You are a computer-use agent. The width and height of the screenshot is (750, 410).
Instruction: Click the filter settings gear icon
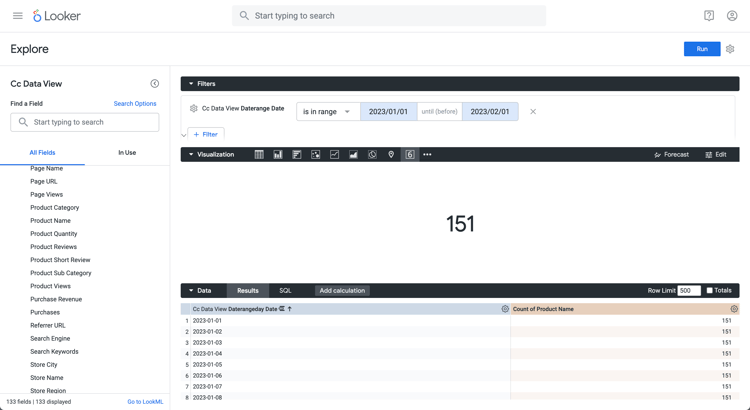click(193, 109)
